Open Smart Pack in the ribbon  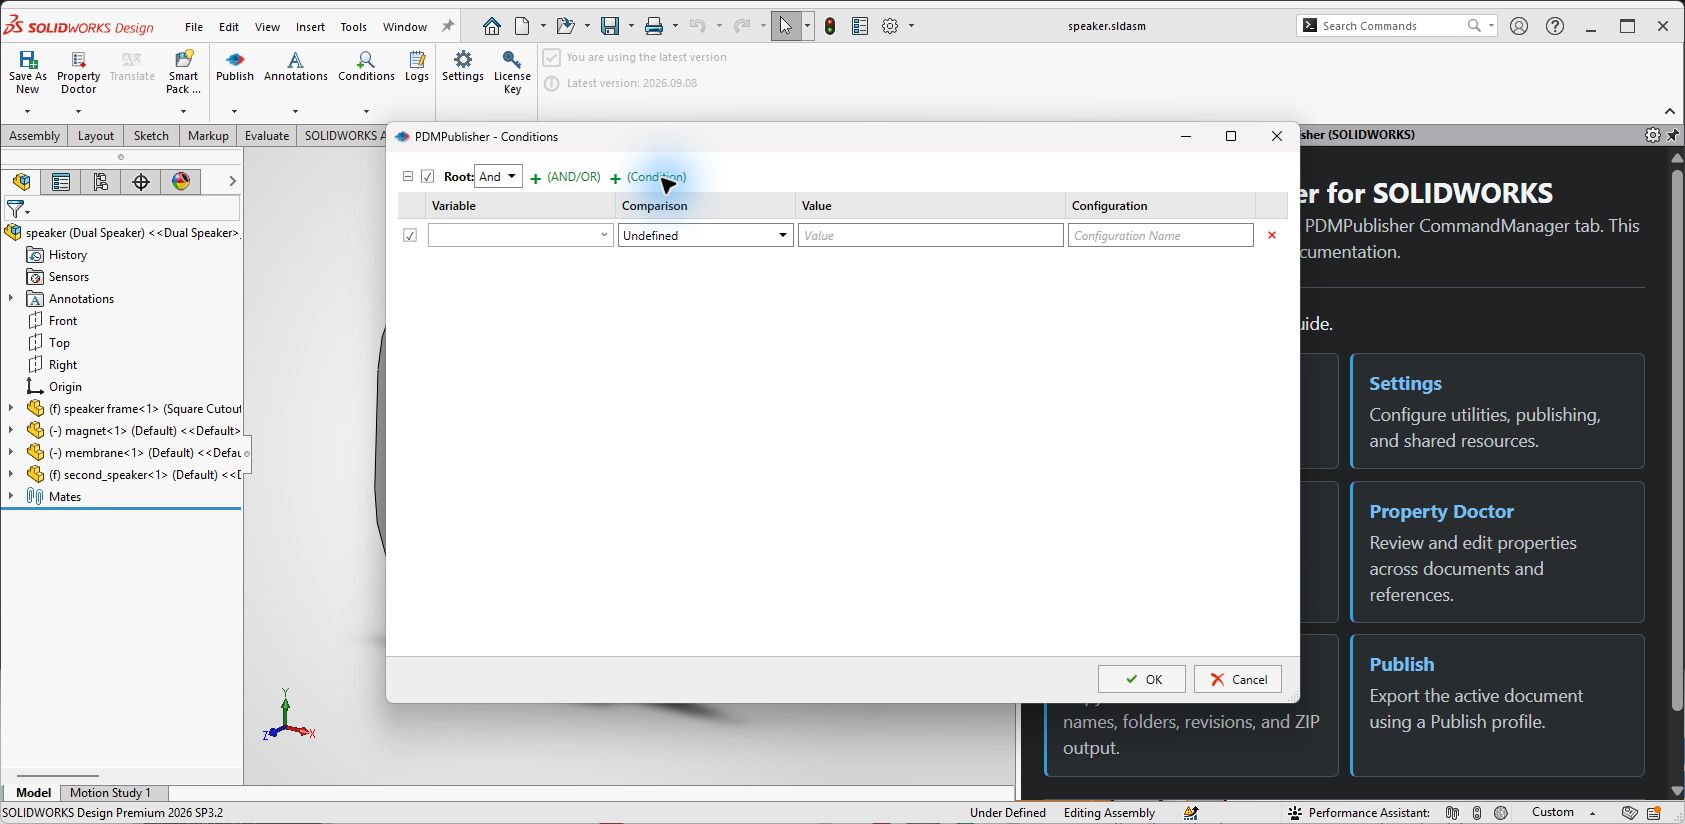point(183,73)
